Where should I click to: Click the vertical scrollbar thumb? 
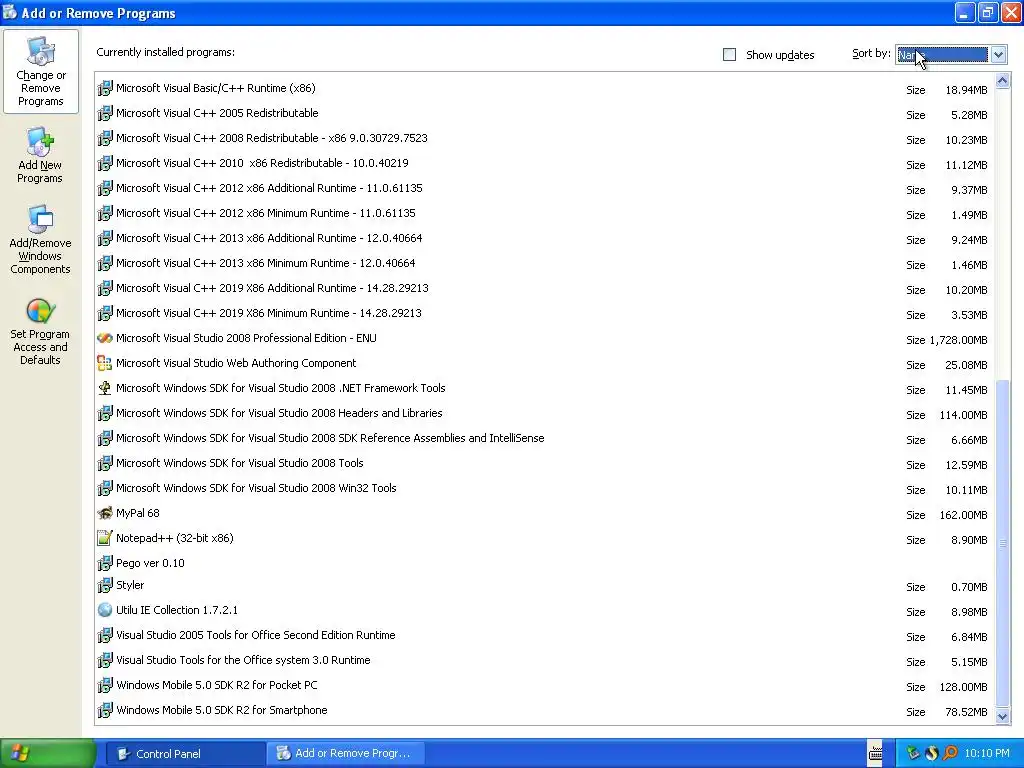(1002, 543)
